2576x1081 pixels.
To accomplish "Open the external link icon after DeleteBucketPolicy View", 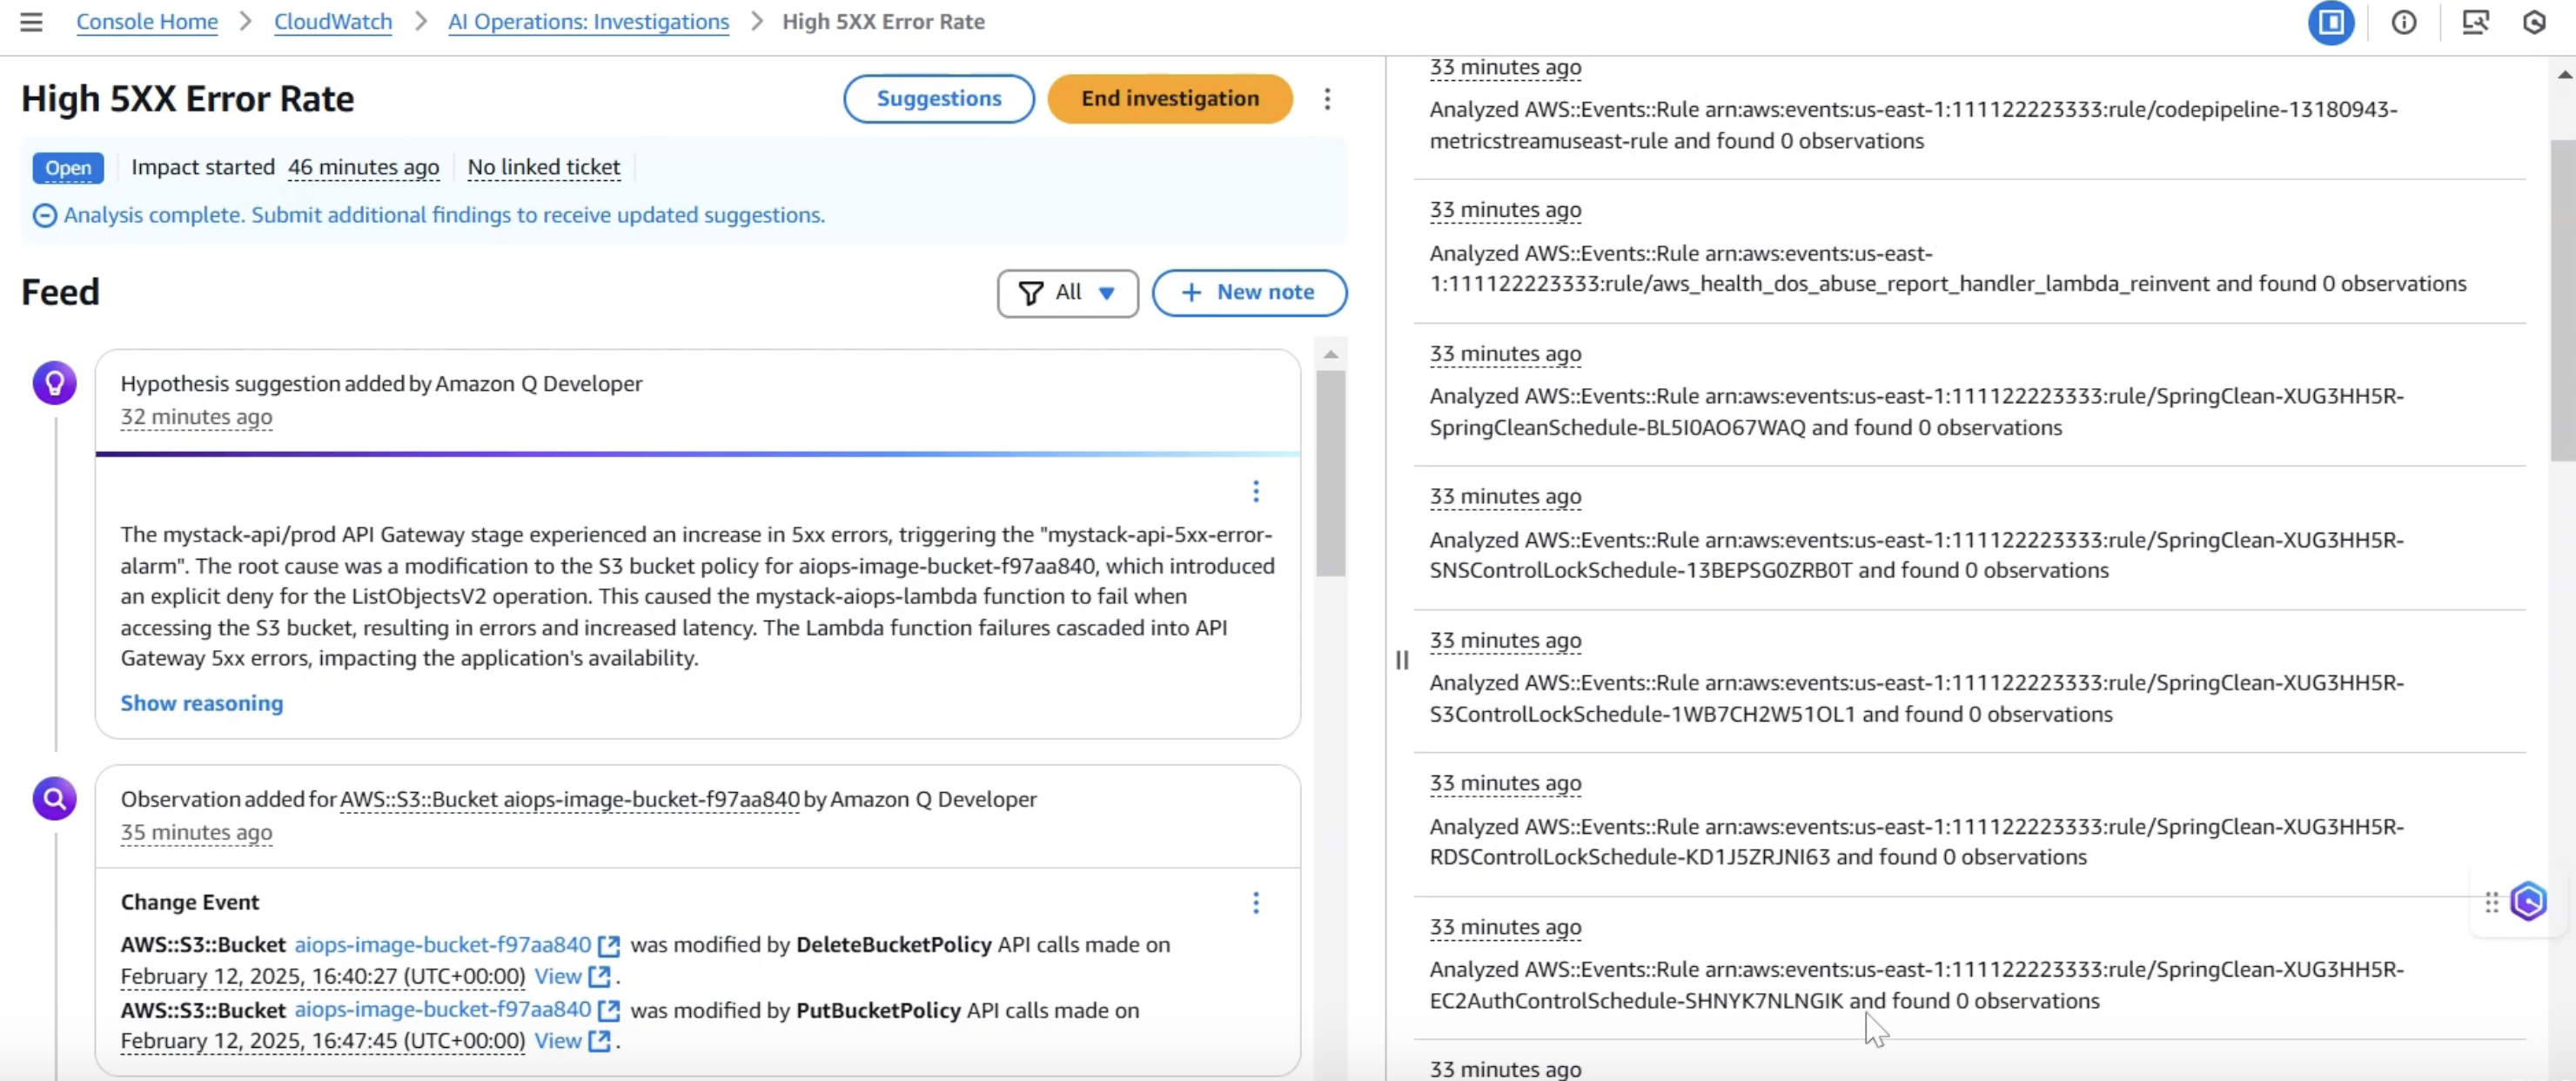I will point(599,976).
